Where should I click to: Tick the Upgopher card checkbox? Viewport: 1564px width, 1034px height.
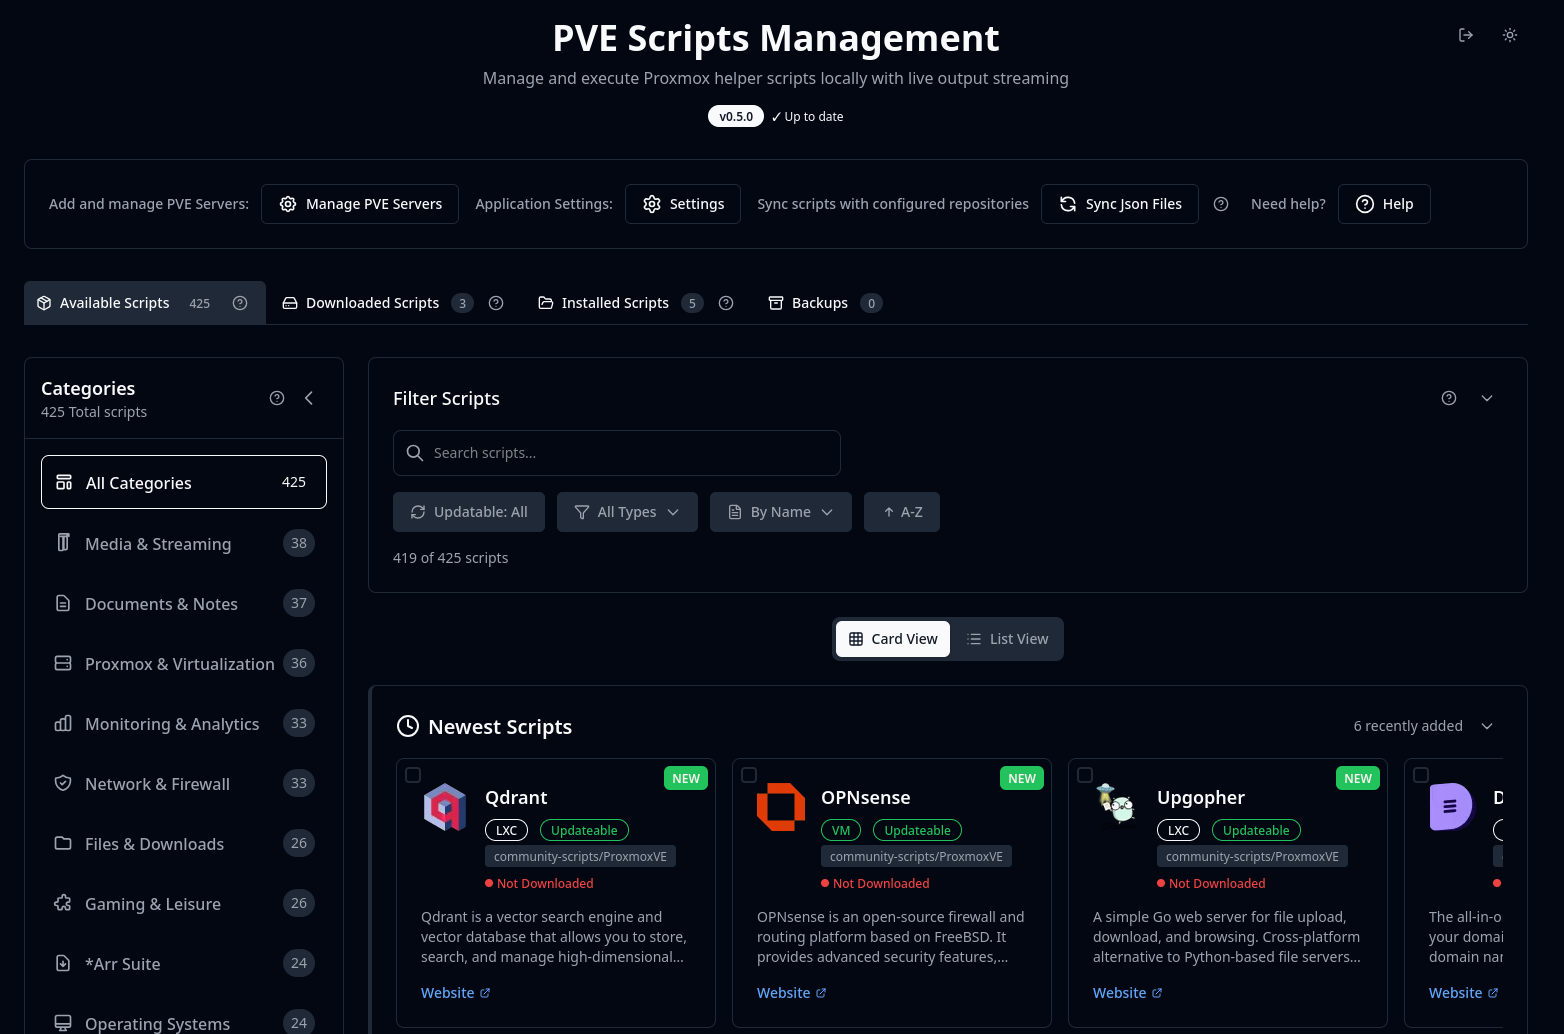point(1085,775)
